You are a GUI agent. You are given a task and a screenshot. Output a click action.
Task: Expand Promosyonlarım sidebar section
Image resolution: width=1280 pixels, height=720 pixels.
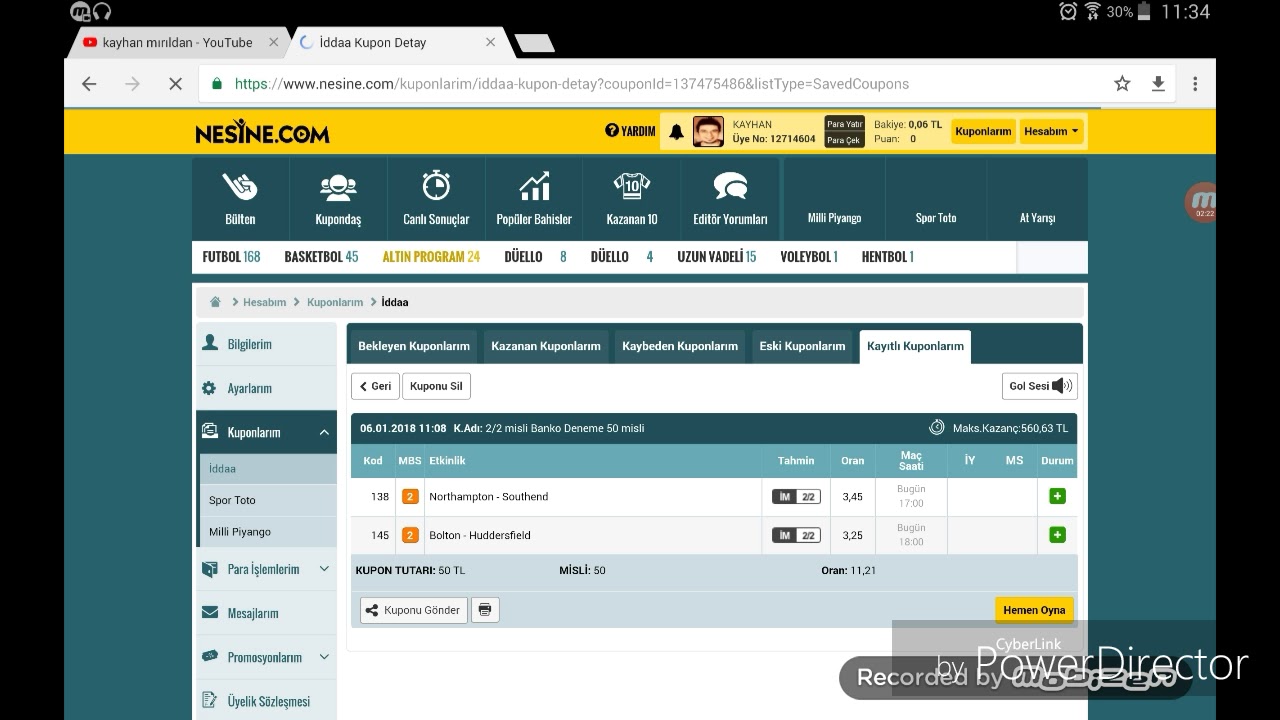click(266, 657)
